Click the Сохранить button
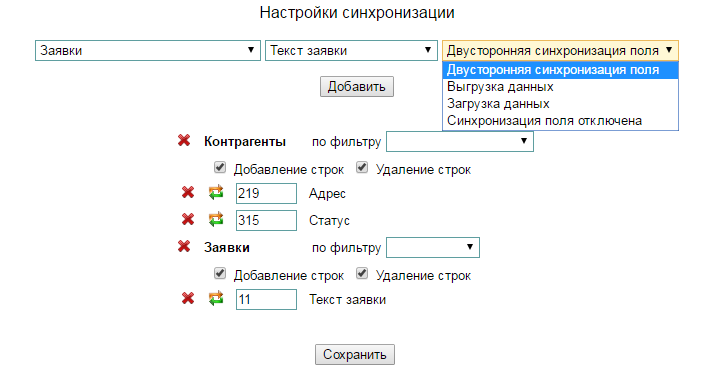This screenshot has width=706, height=370. (x=355, y=355)
